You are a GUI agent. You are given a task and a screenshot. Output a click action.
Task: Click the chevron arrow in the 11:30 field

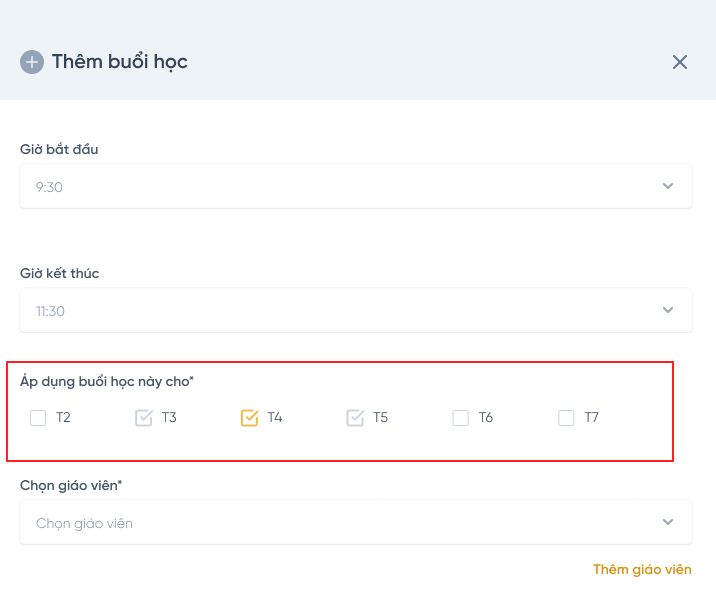point(668,310)
